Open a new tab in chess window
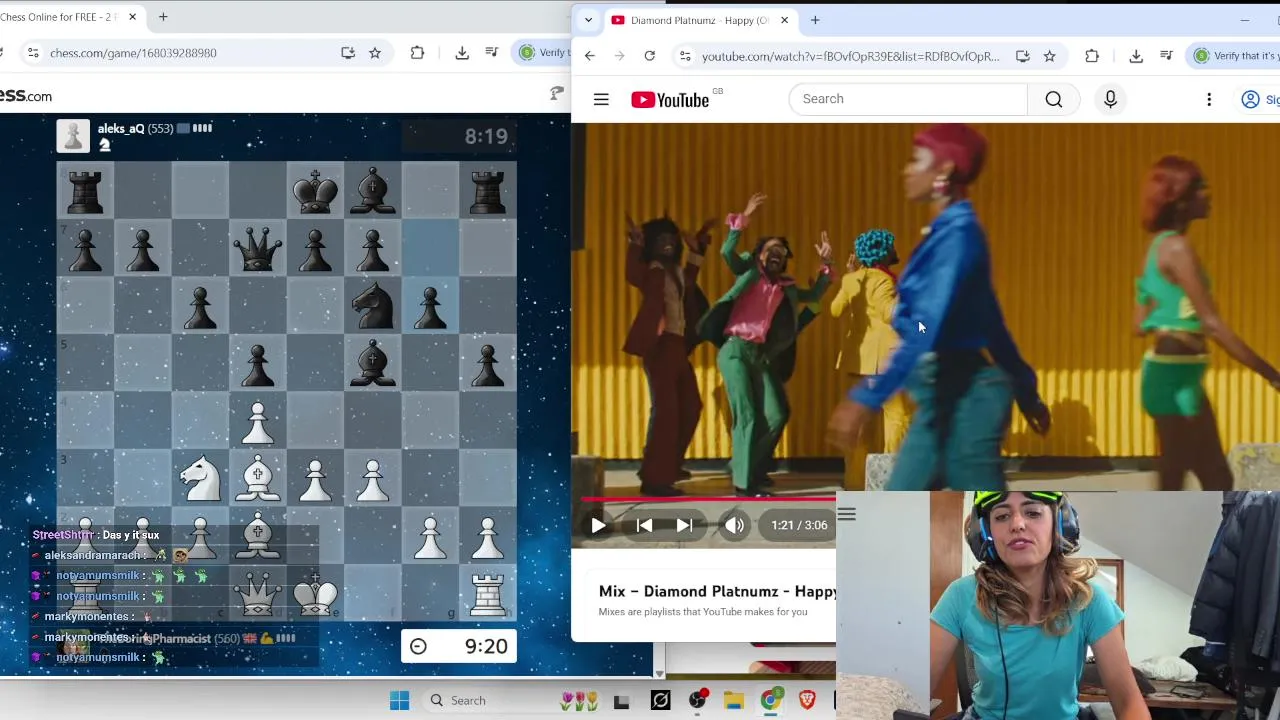This screenshot has height=720, width=1280. click(163, 17)
